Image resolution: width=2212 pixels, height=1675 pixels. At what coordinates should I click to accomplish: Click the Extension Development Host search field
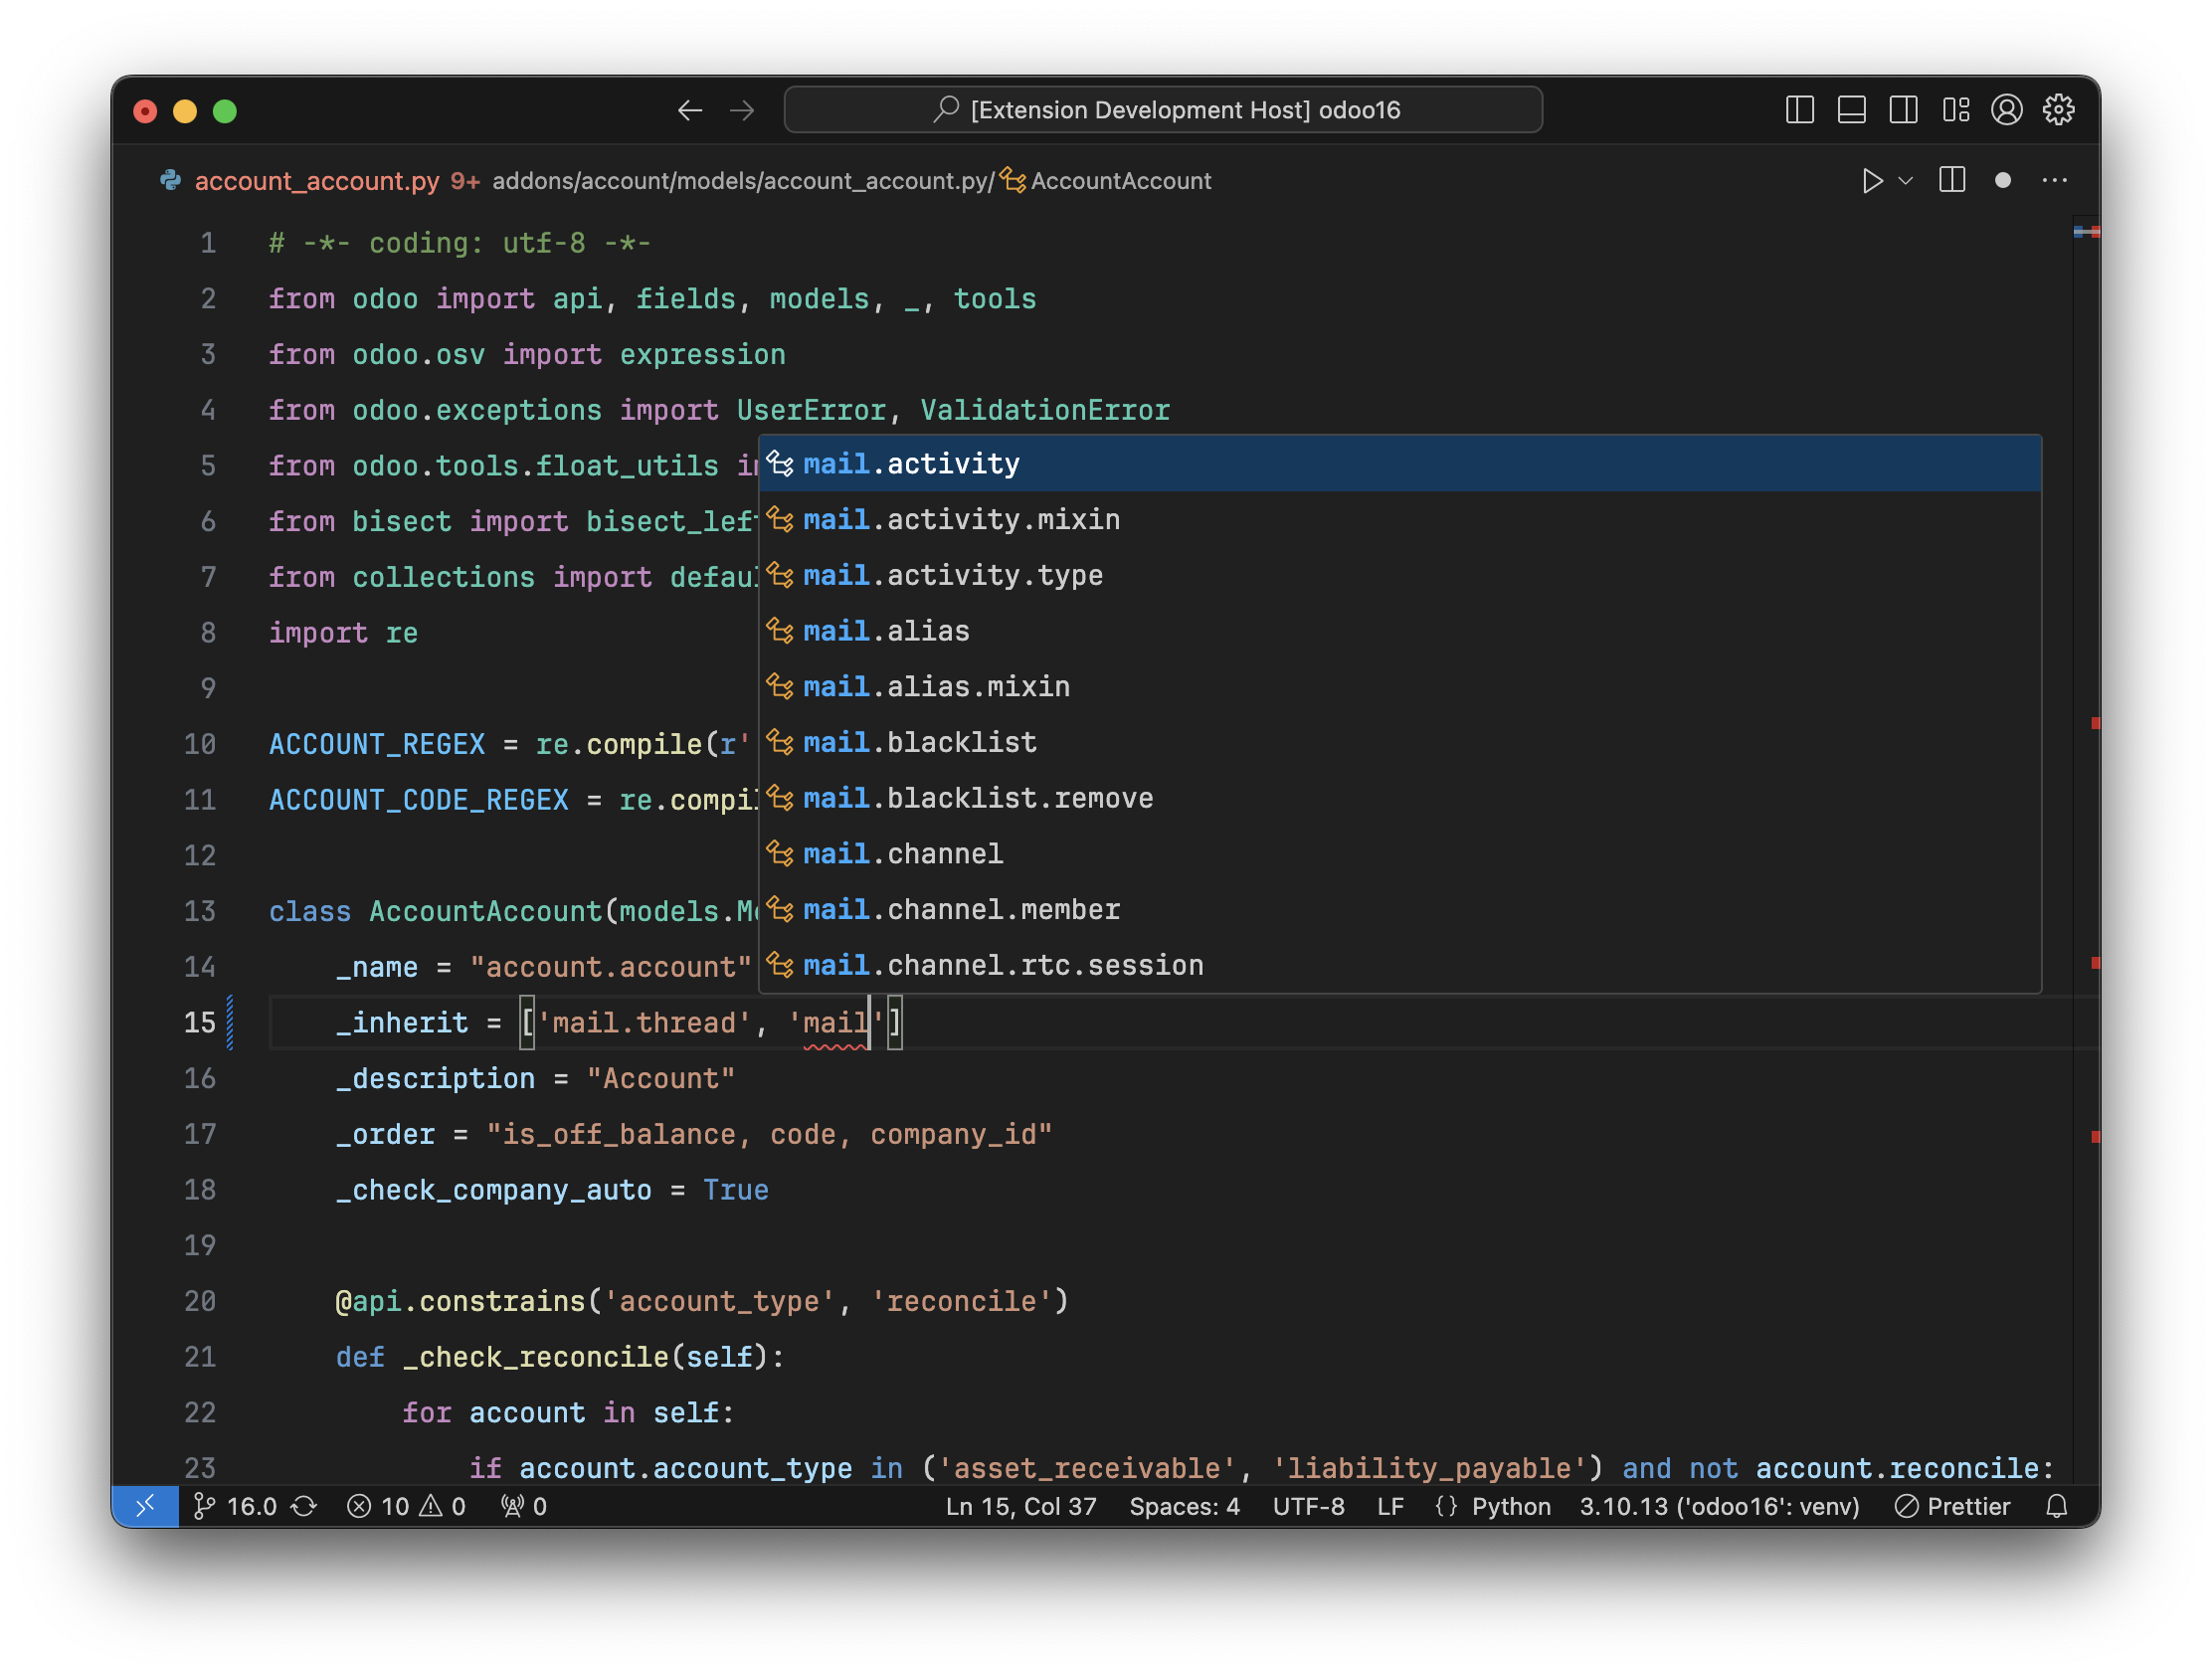pyautogui.click(x=1163, y=110)
